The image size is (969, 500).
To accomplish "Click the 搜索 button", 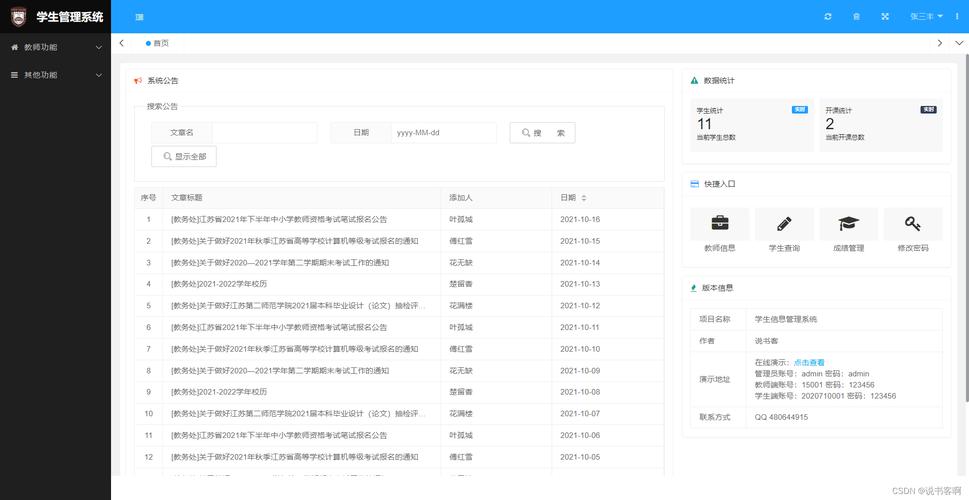I will (x=543, y=132).
